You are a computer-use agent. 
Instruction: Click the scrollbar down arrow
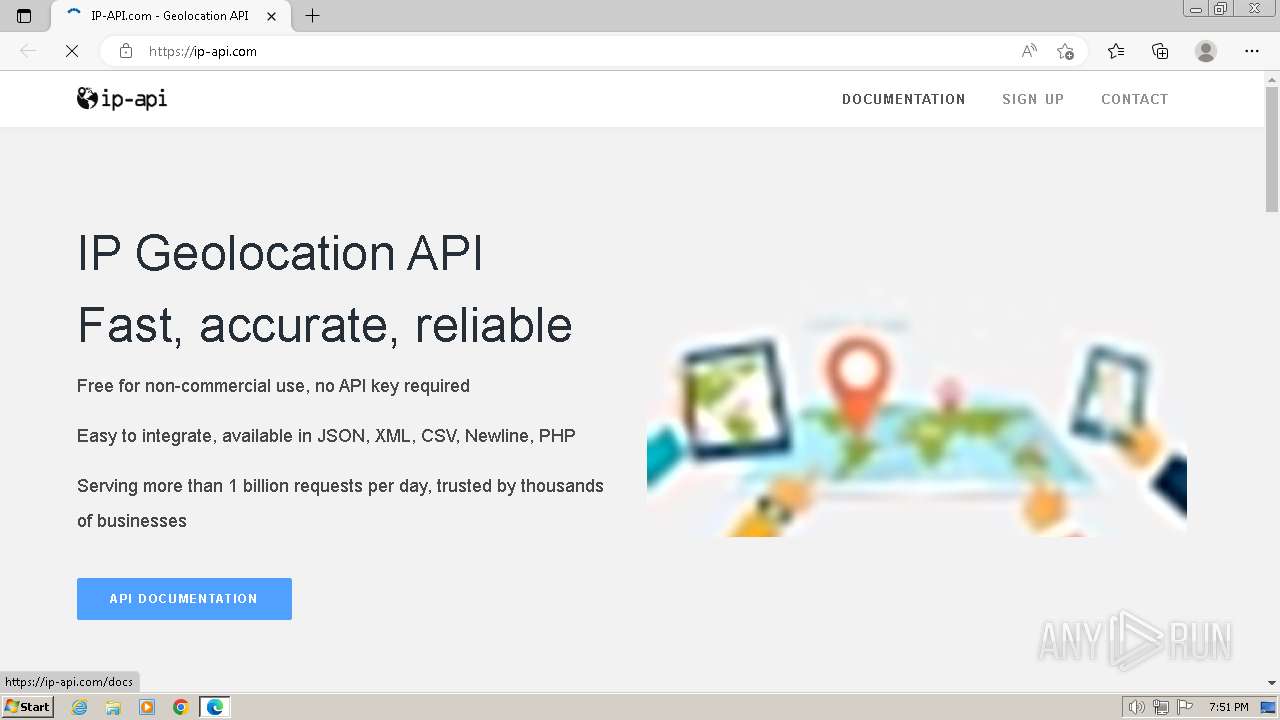[x=1272, y=683]
